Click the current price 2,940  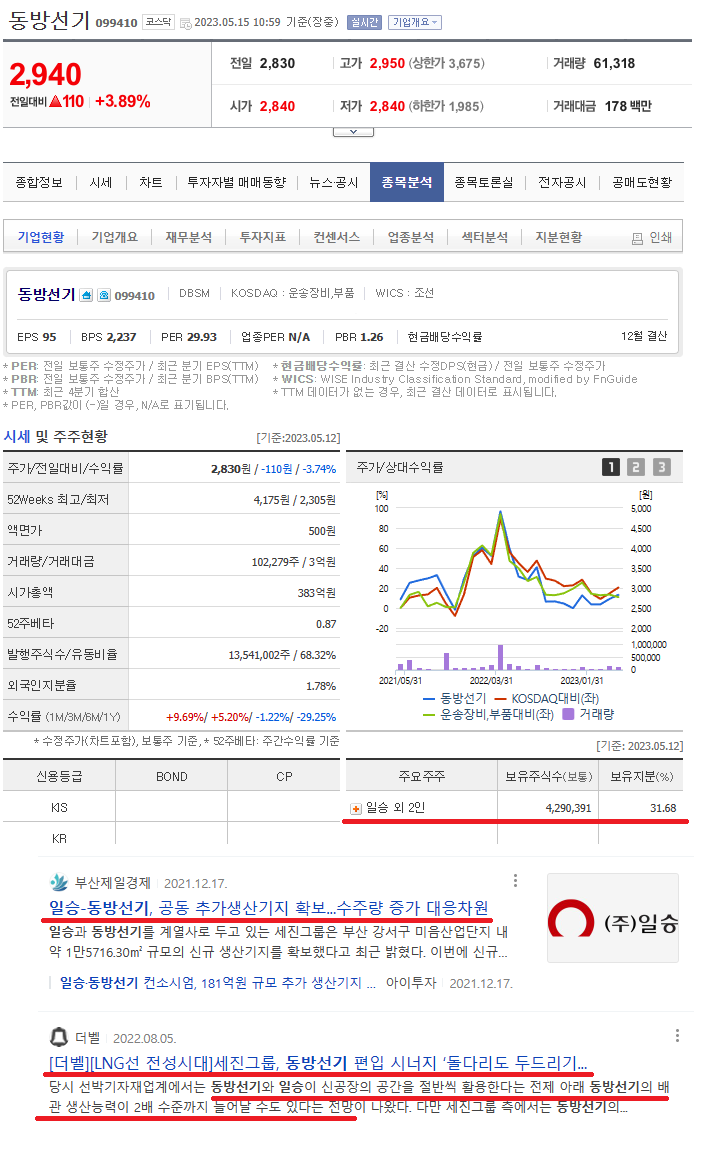coord(45,74)
